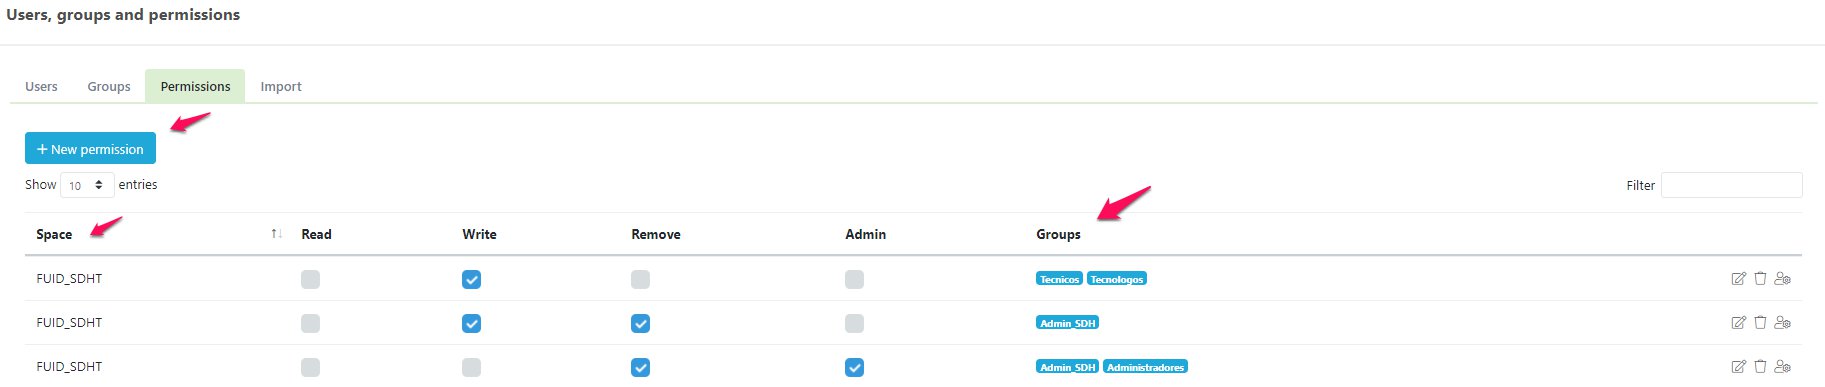Focus the Filter input field

(1731, 185)
